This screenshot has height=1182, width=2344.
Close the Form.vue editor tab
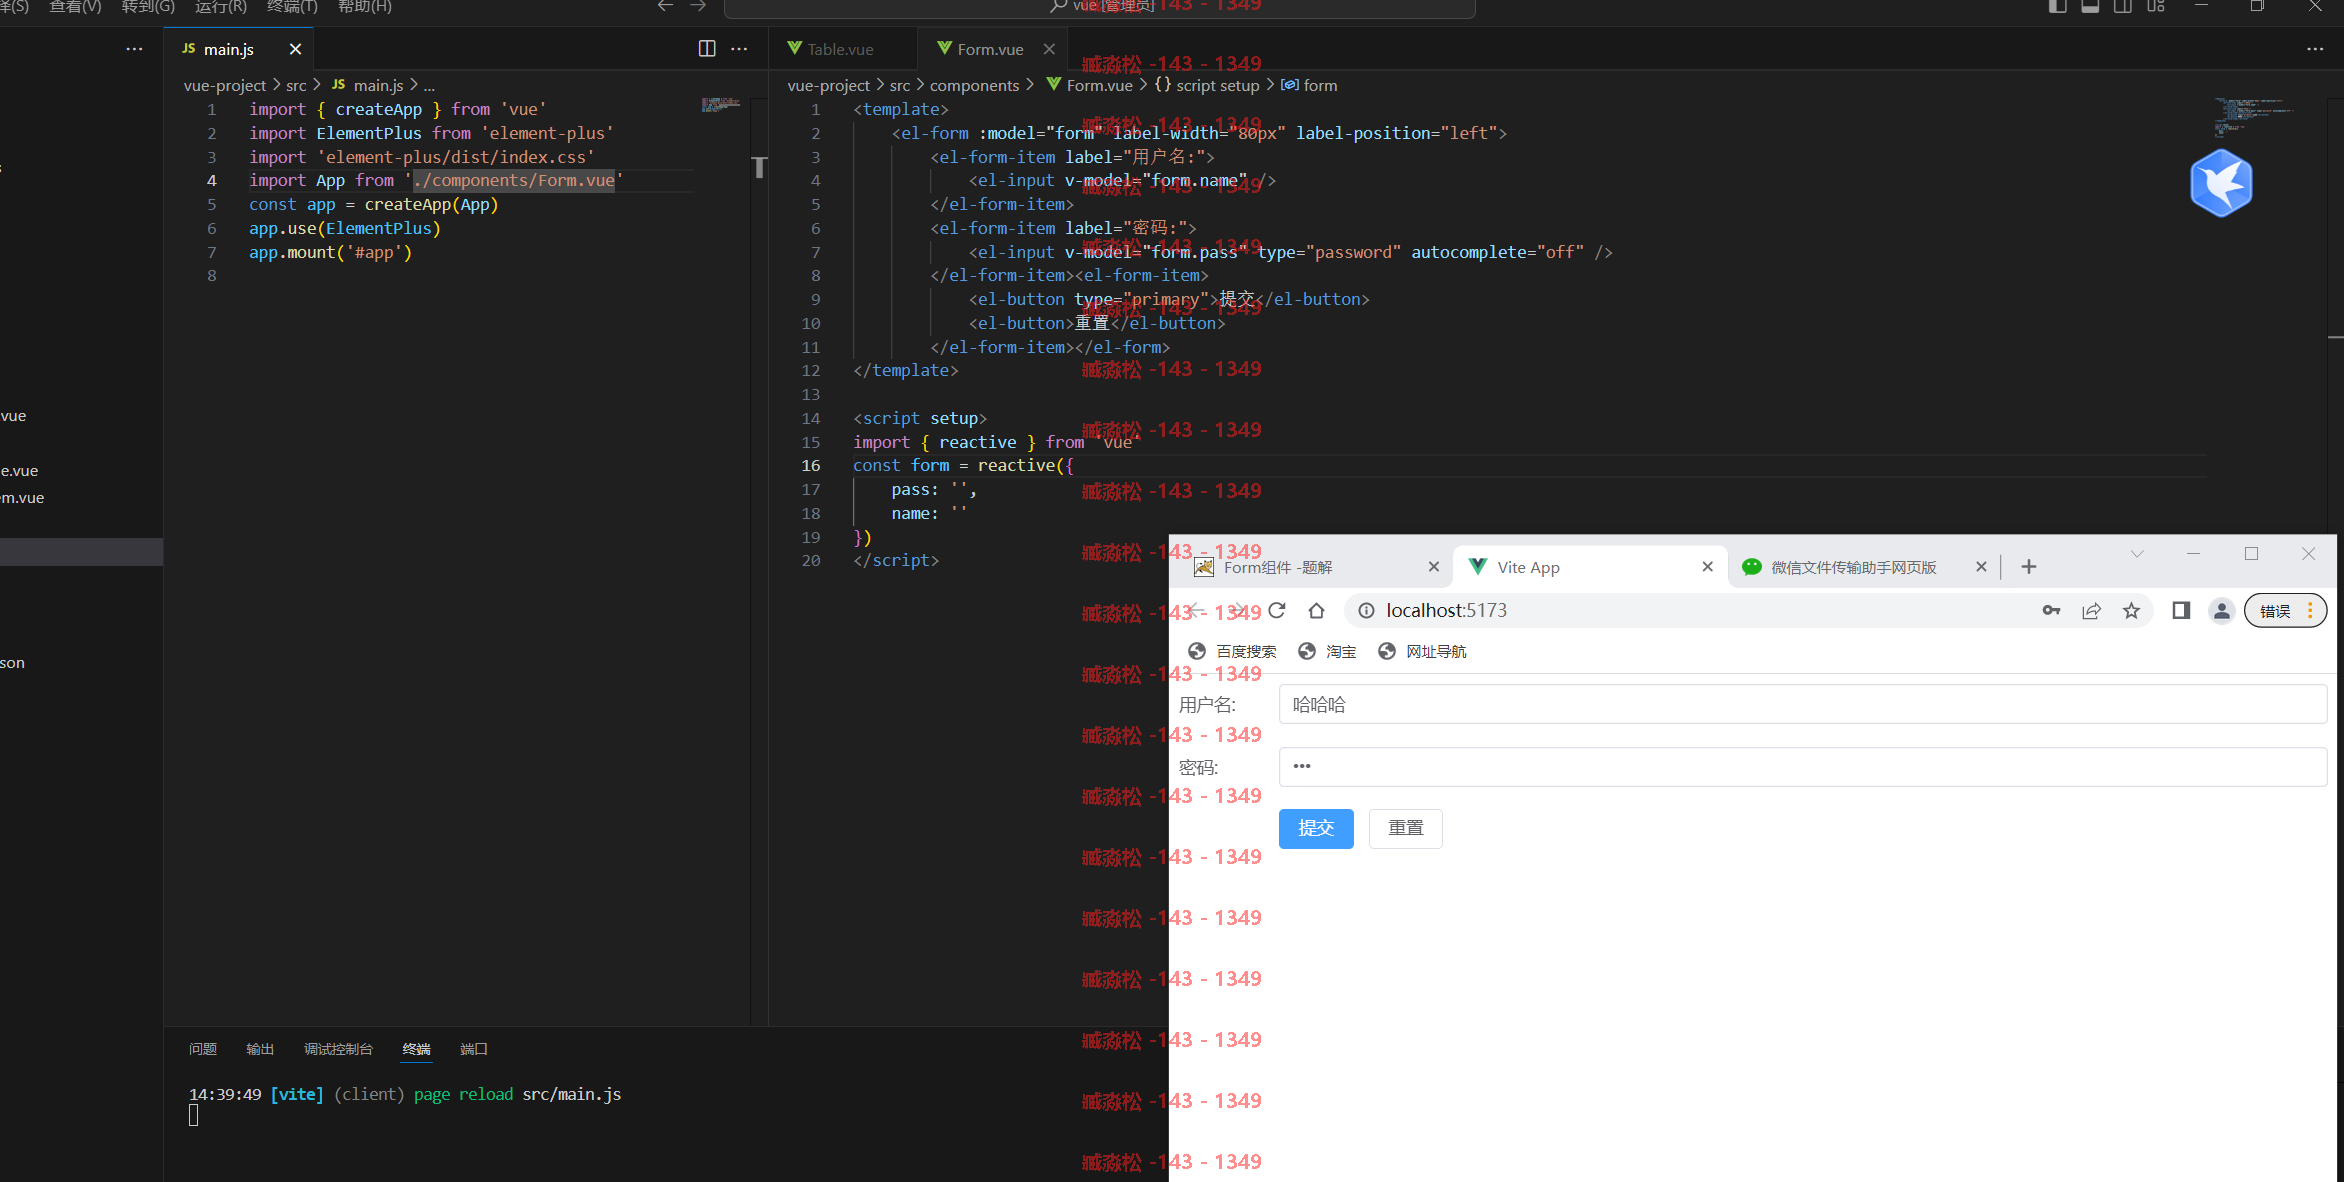pos(1049,49)
